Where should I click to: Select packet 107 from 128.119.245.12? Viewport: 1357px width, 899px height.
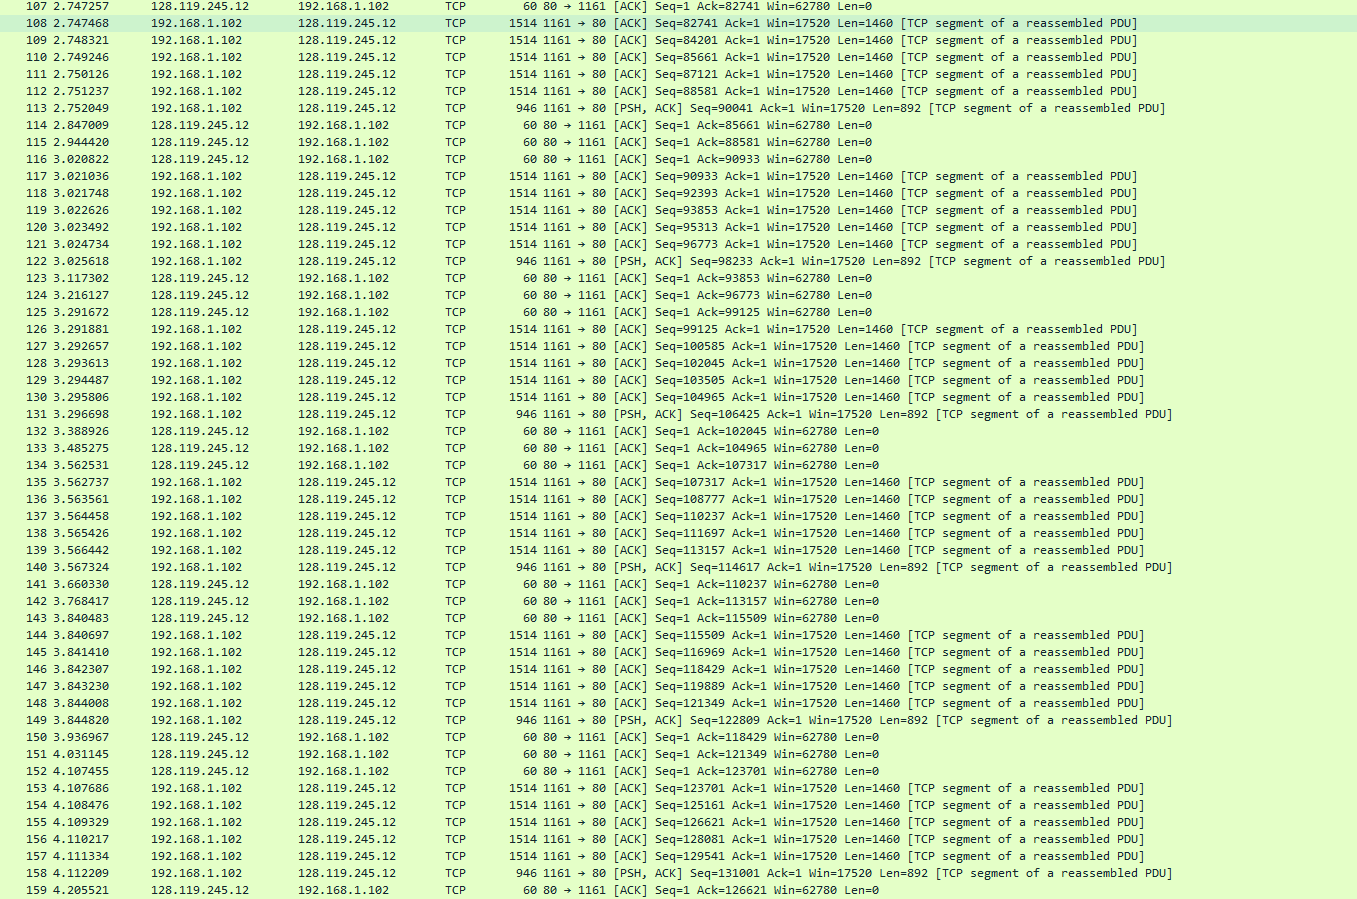coord(400,6)
